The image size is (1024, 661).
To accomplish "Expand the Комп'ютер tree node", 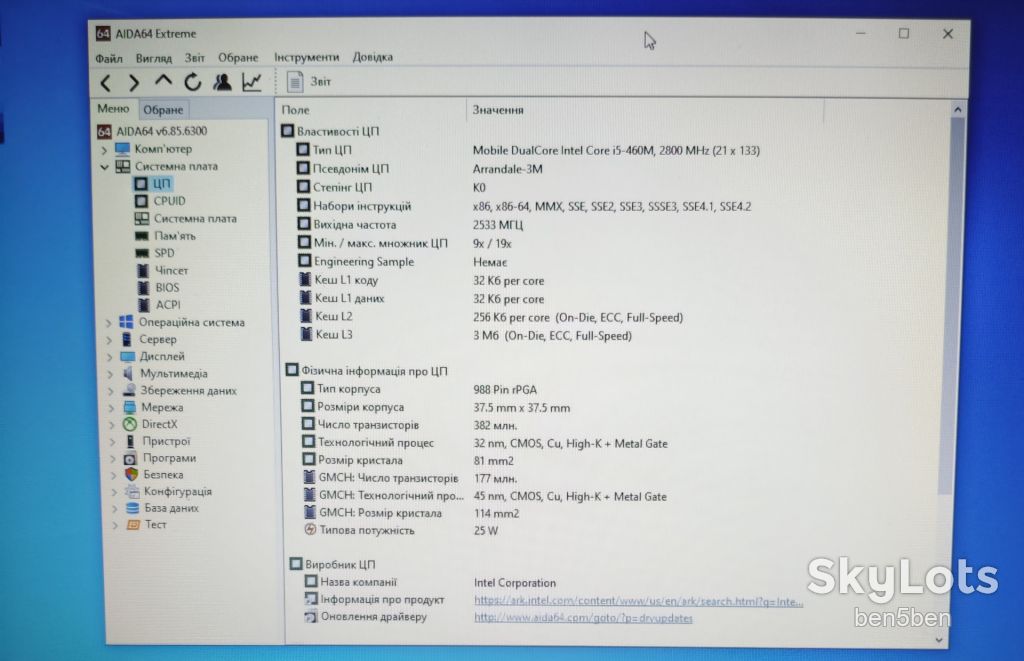I will (x=104, y=150).
